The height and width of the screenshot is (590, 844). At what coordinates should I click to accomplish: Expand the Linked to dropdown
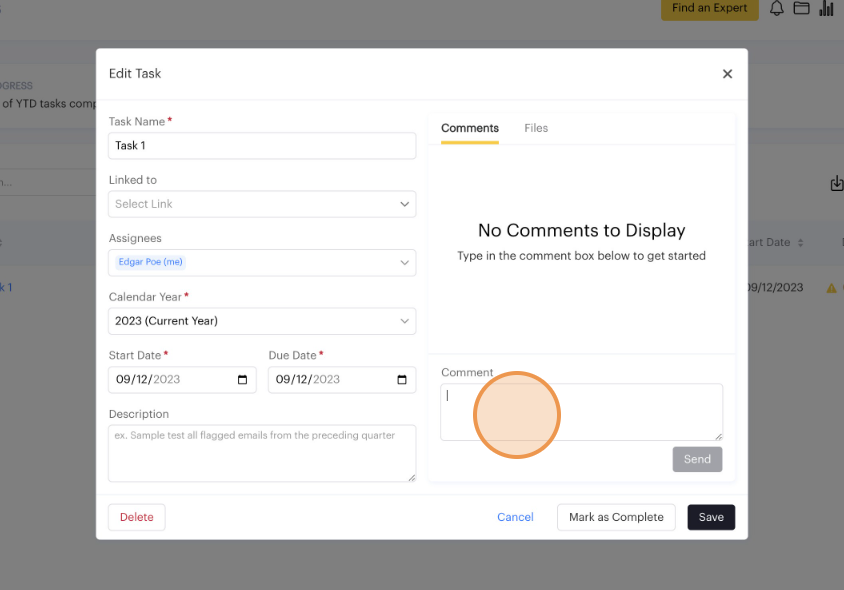262,204
